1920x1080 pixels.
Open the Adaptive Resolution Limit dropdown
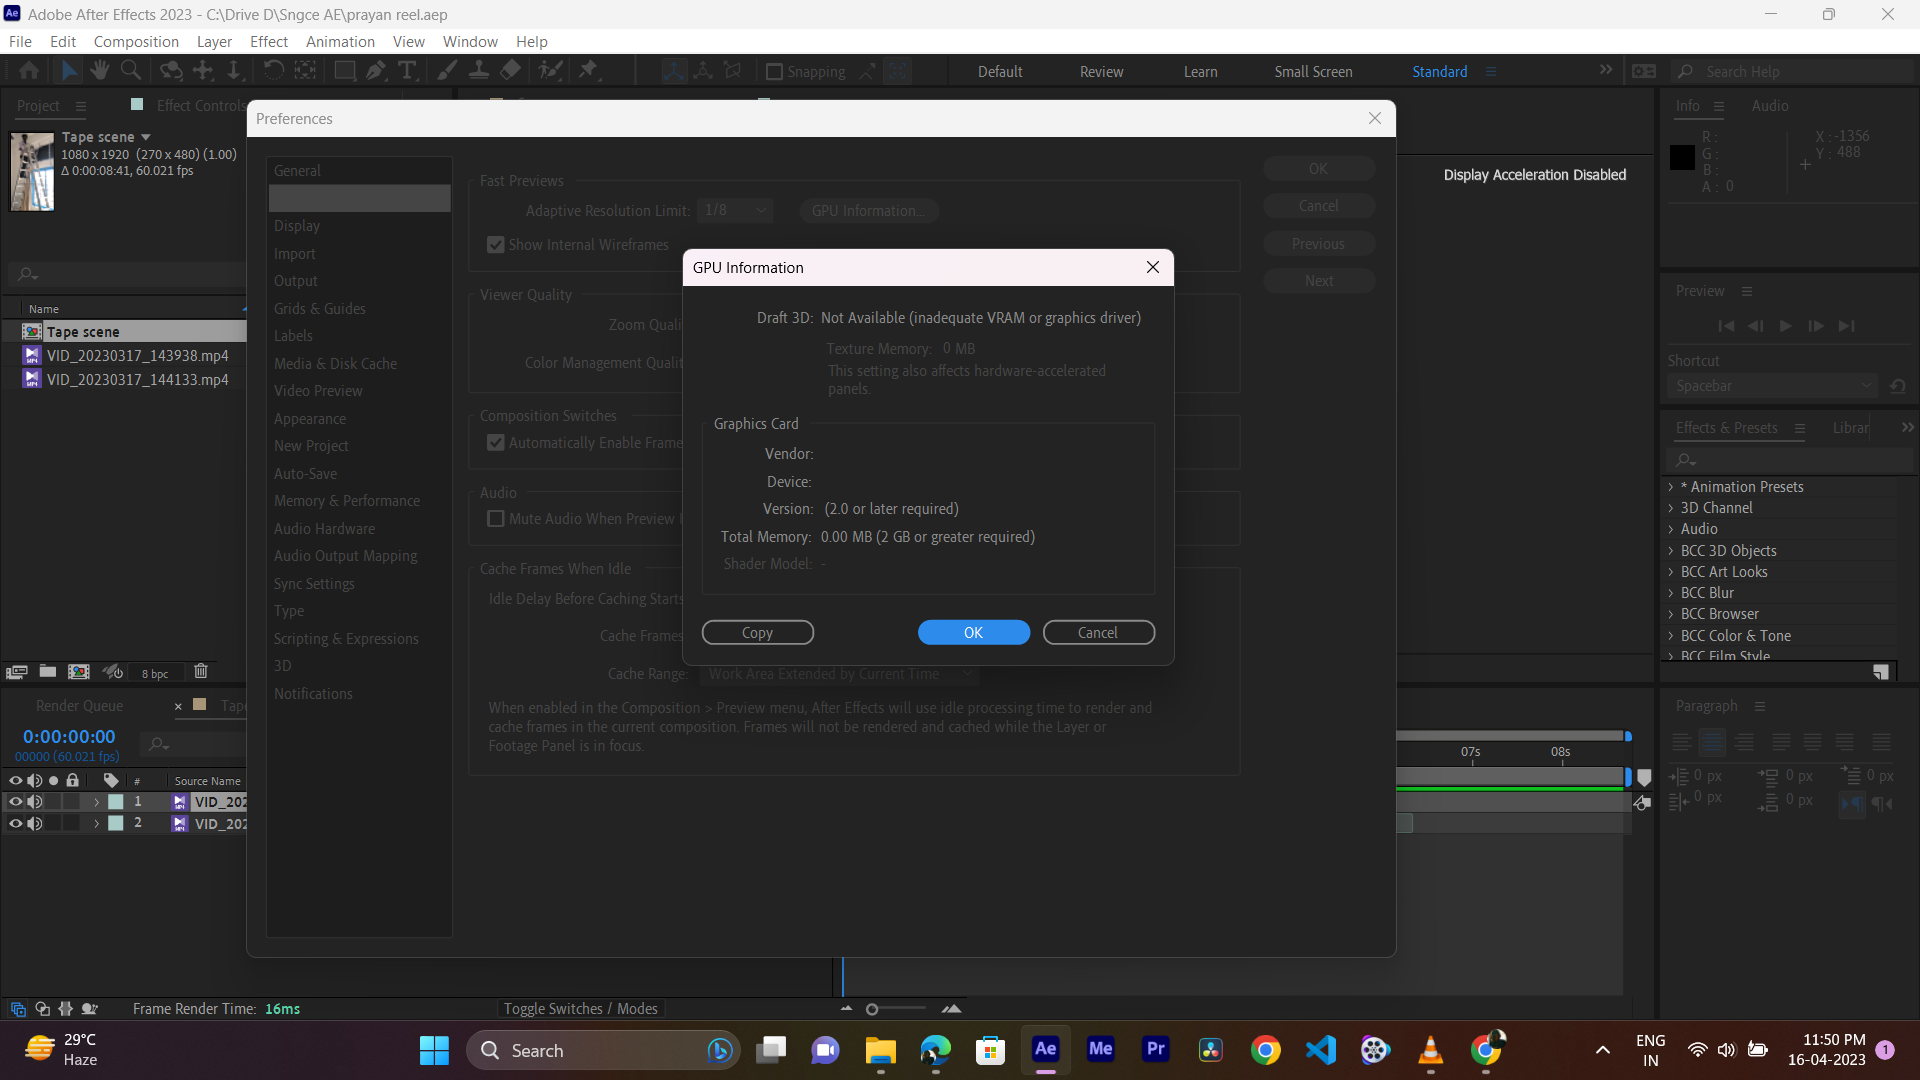pos(735,210)
